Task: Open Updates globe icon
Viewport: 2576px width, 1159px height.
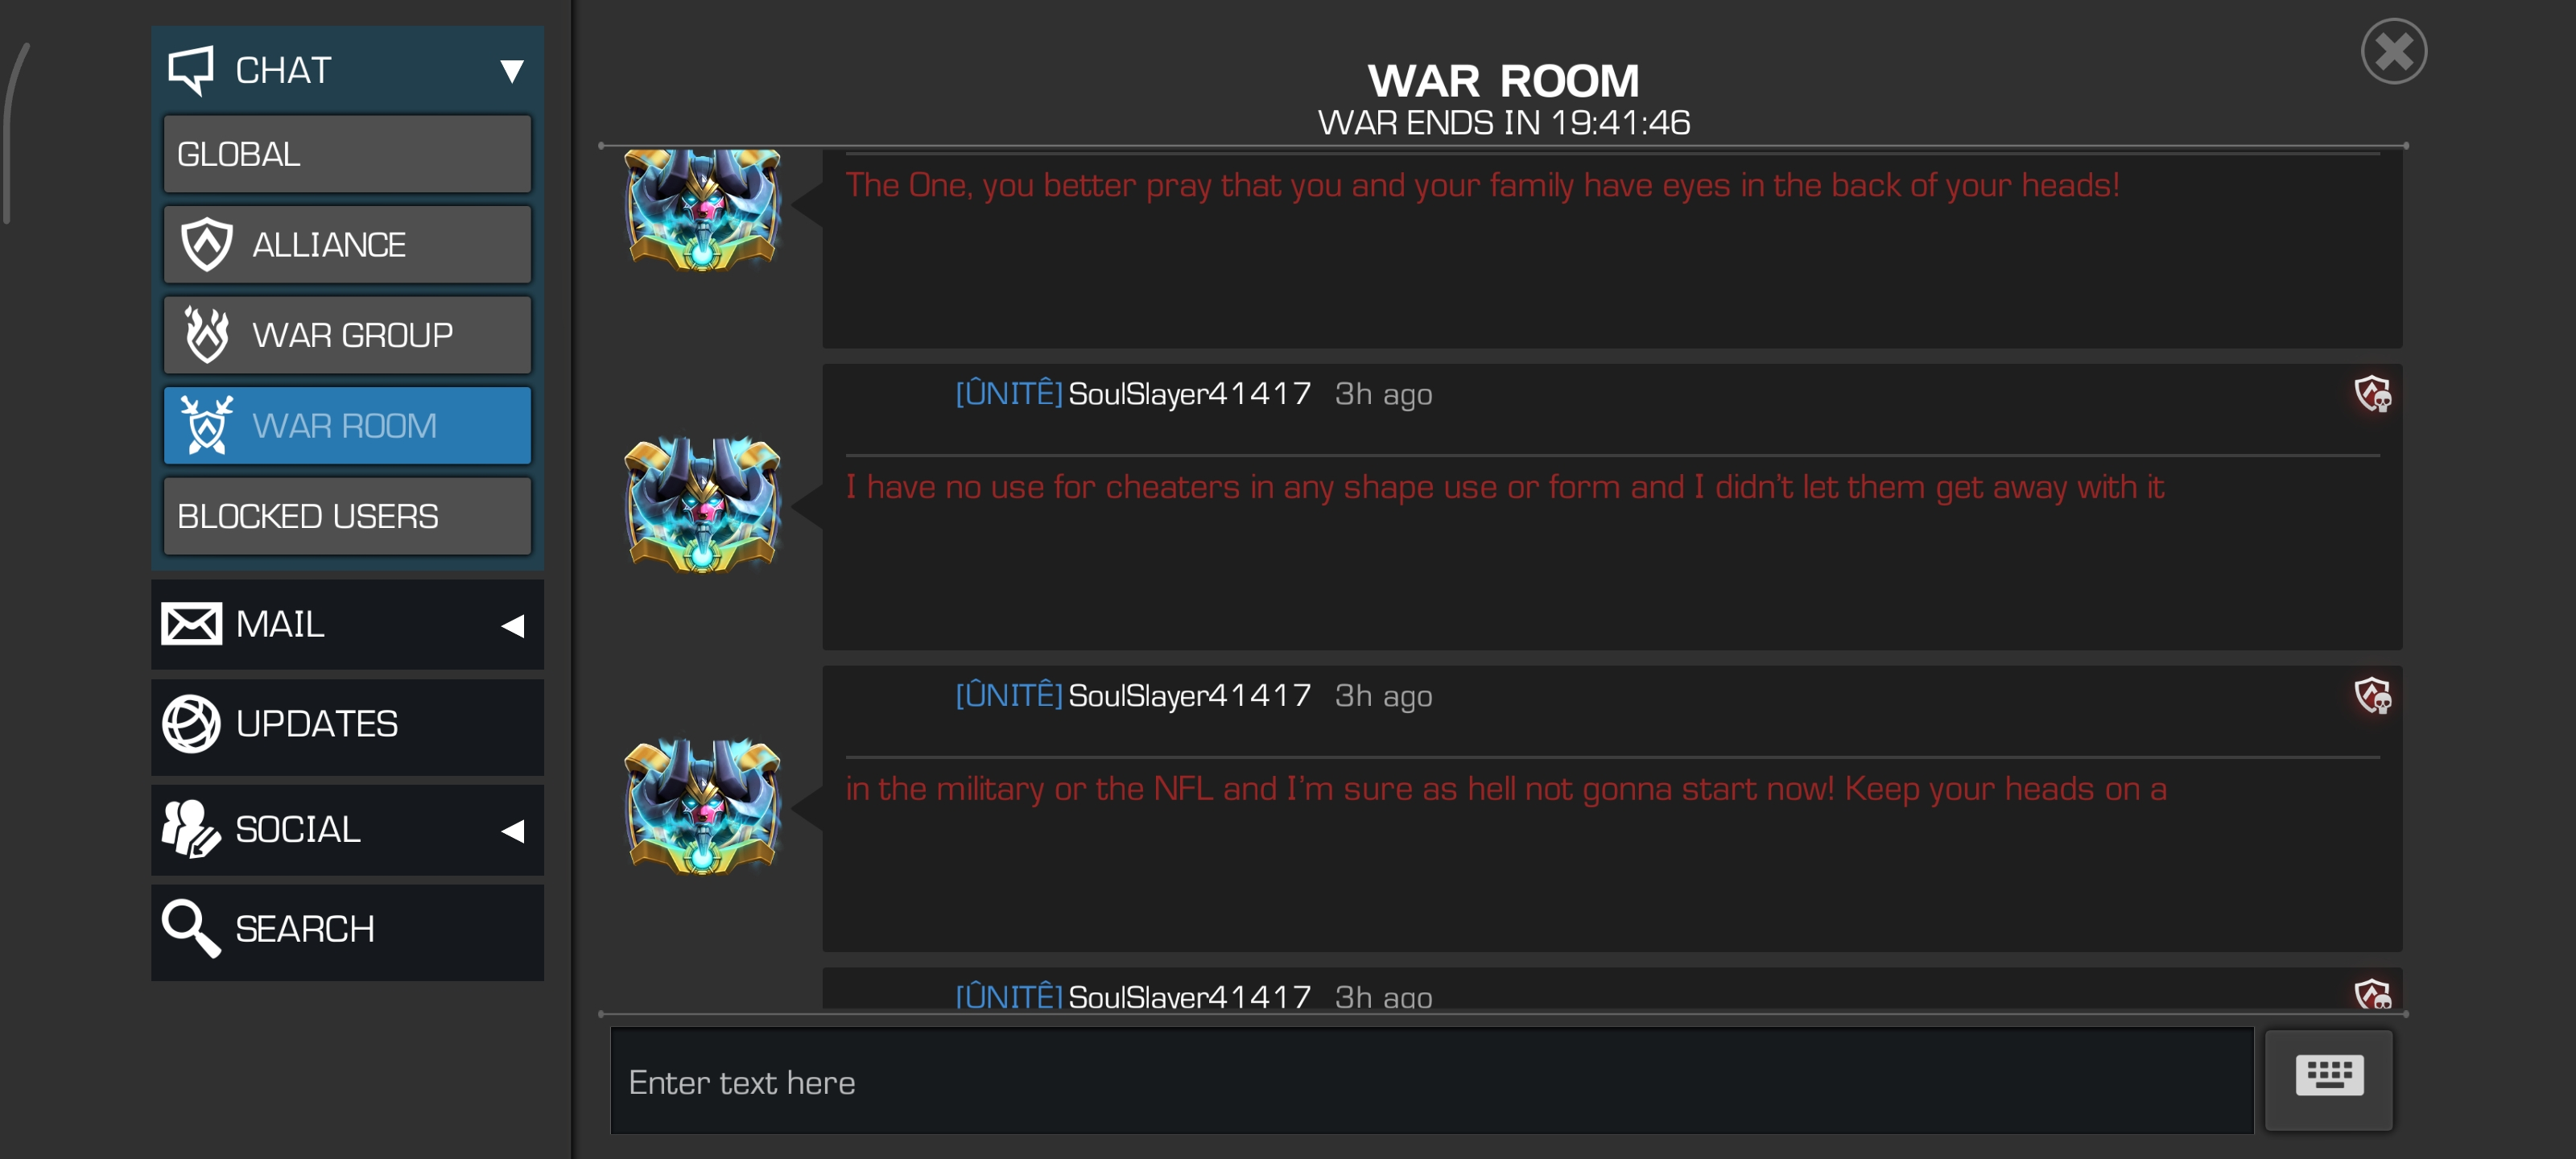Action: 190,724
